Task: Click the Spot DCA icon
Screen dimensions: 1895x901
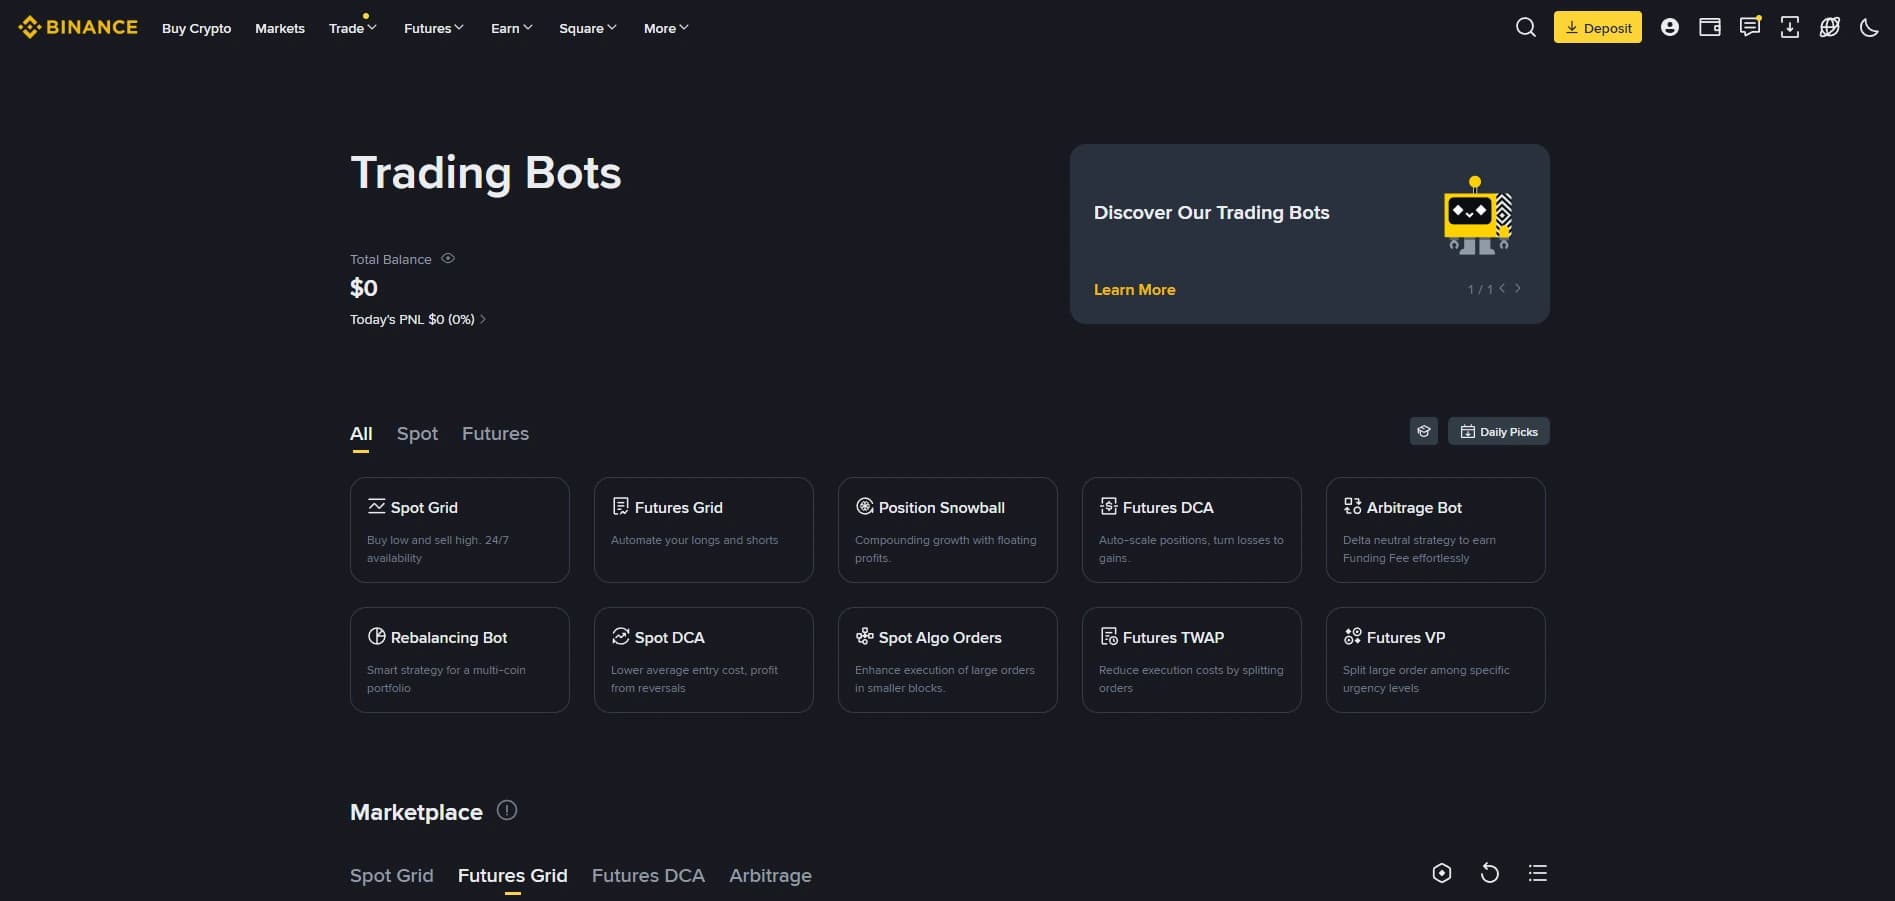Action: pos(620,636)
